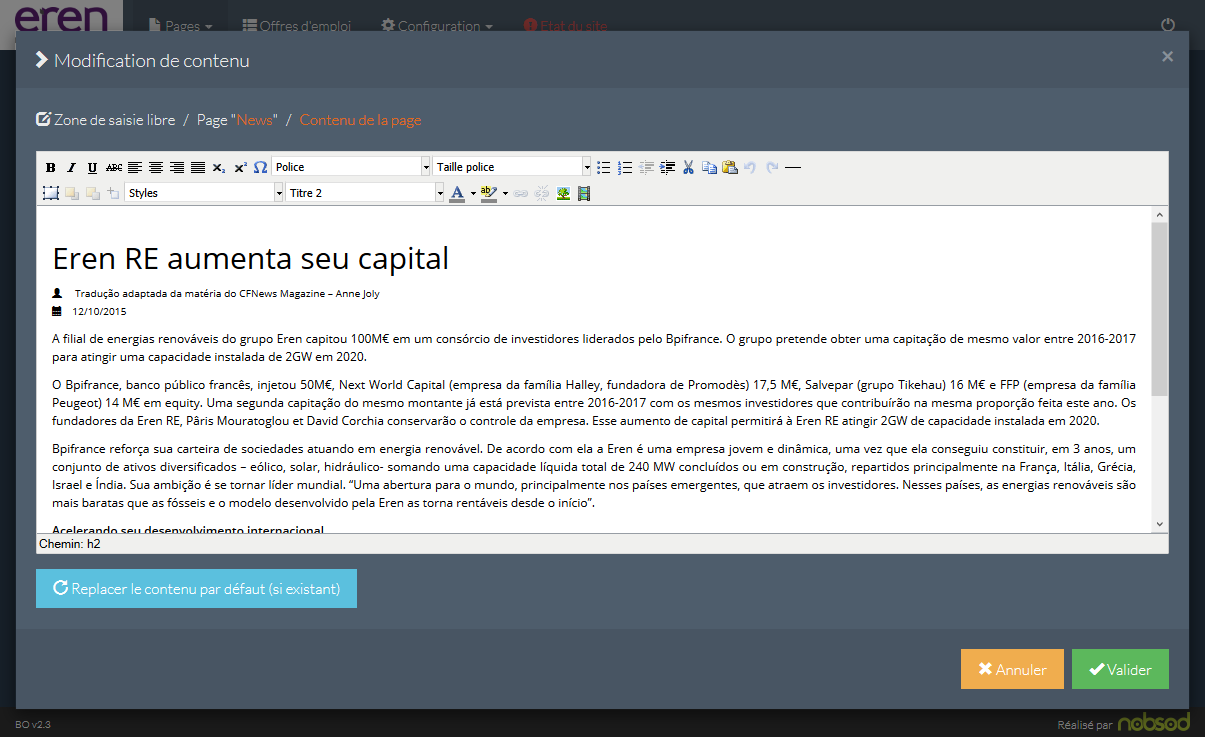Click the editor vertical scrollbar thumb
This screenshot has width=1205, height=737.
[x=1160, y=309]
